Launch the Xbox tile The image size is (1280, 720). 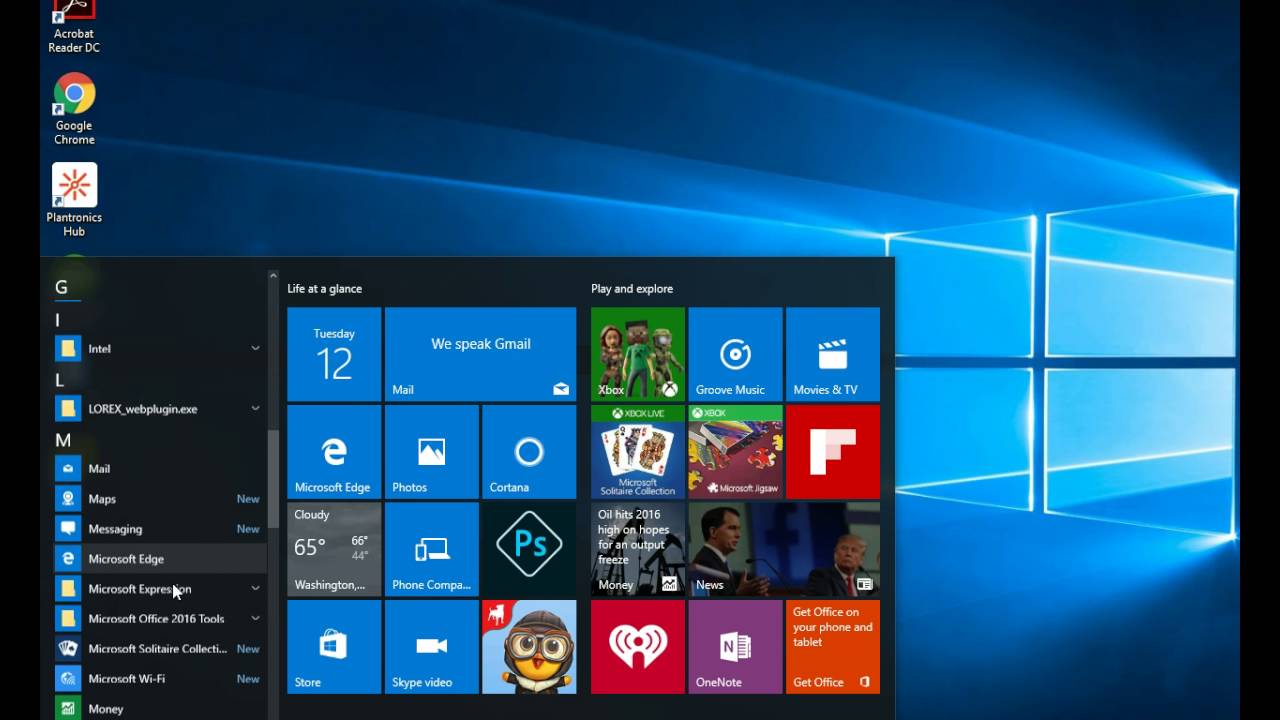click(x=638, y=354)
